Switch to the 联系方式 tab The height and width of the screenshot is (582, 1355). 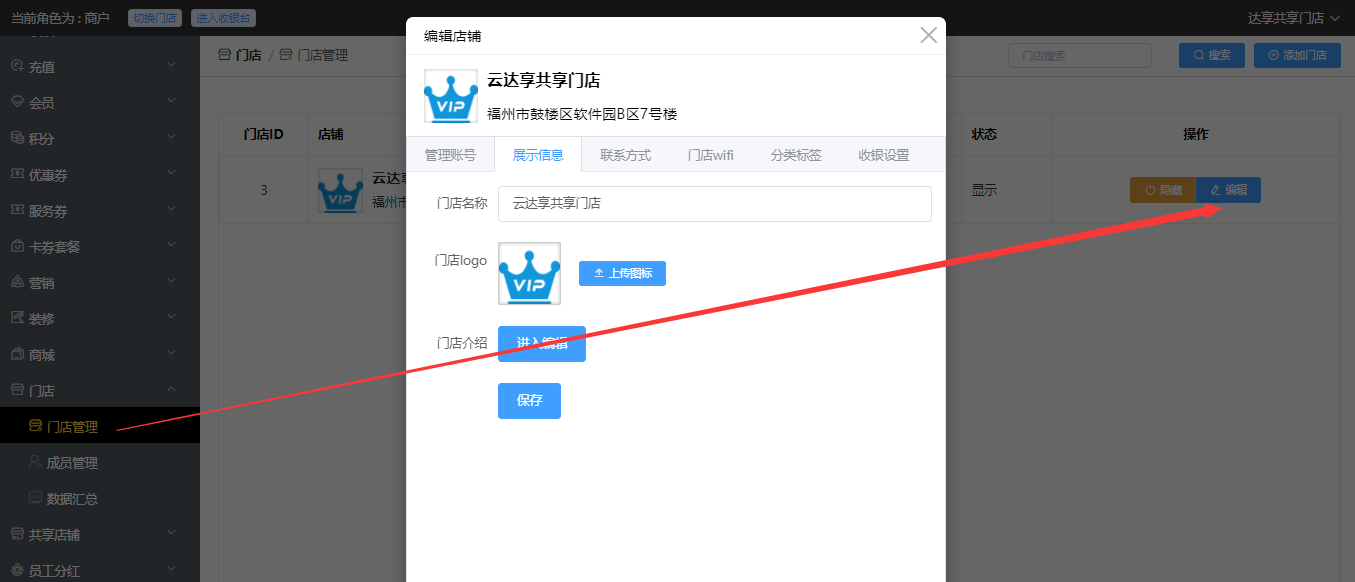625,155
